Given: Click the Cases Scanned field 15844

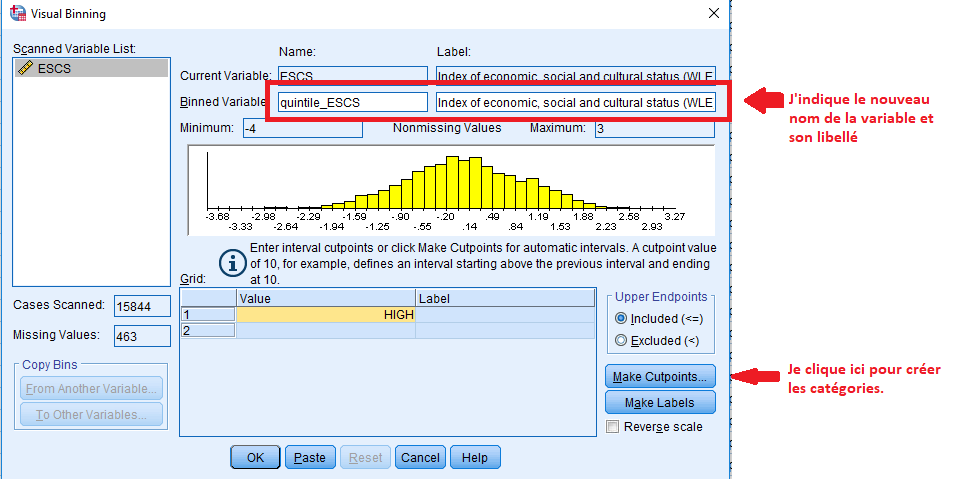Looking at the screenshot, I should 142,306.
